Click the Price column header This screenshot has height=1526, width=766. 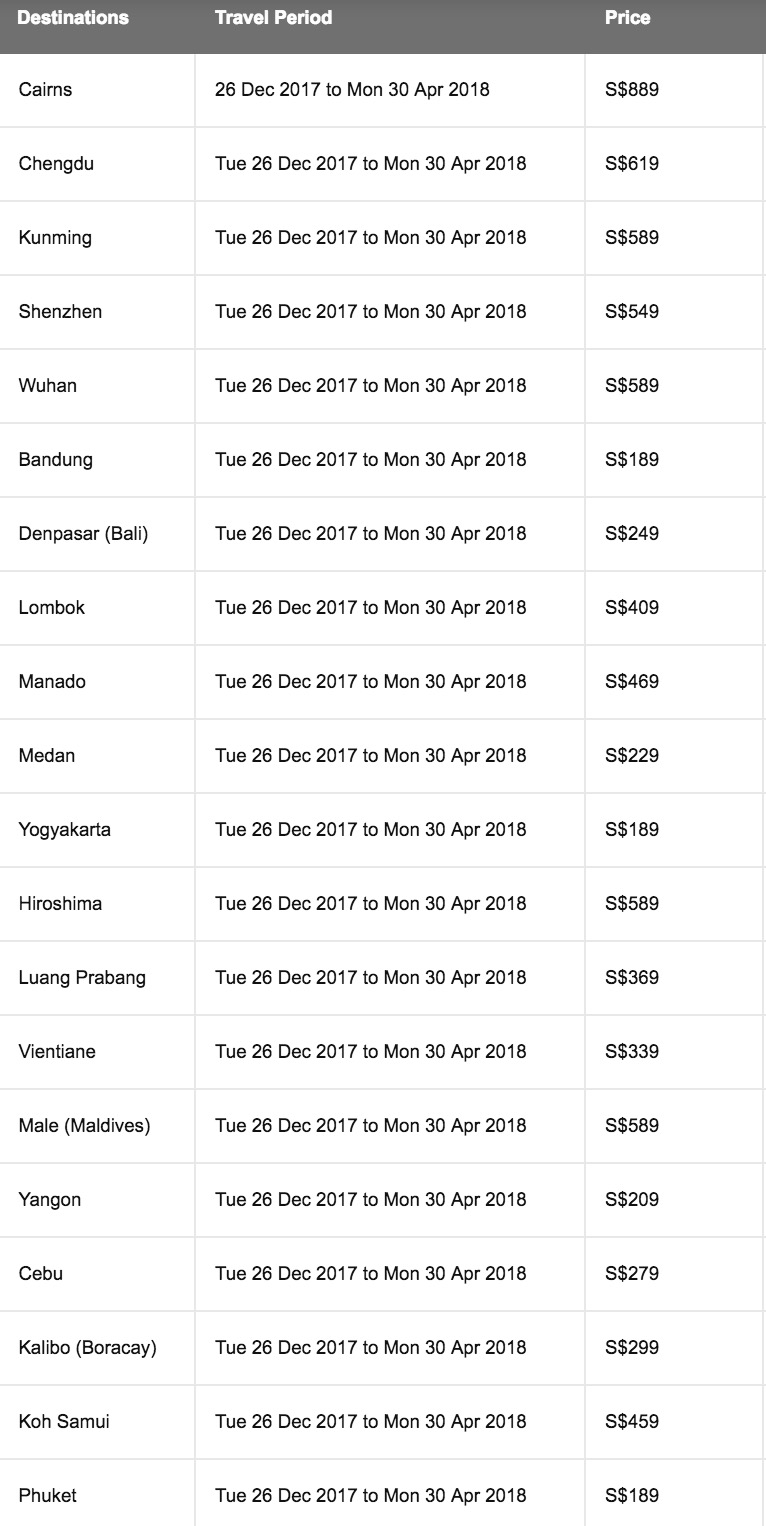click(x=627, y=18)
